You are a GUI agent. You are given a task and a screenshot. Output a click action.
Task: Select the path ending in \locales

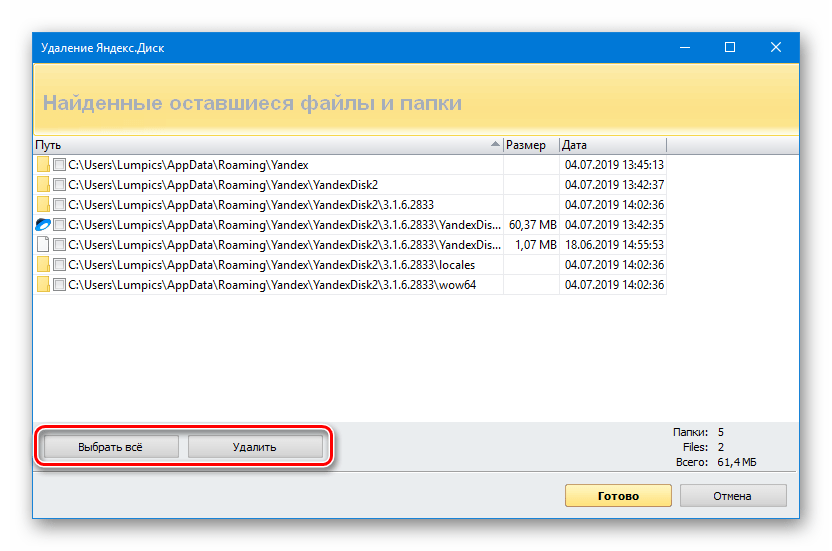(x=272, y=265)
